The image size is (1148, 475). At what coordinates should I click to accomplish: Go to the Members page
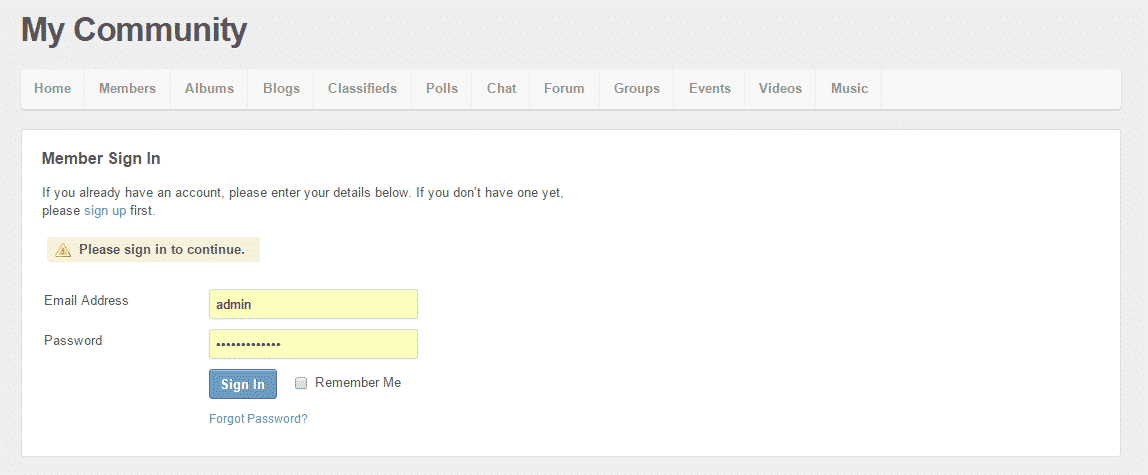click(x=127, y=89)
